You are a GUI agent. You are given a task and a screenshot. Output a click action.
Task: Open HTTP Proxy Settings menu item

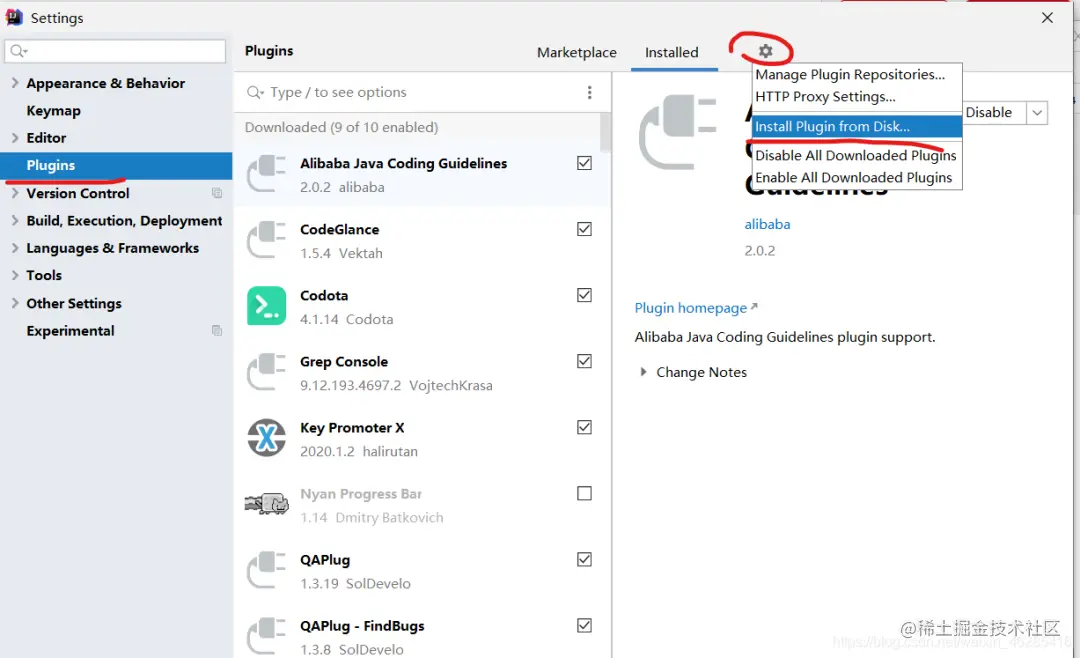857,96
